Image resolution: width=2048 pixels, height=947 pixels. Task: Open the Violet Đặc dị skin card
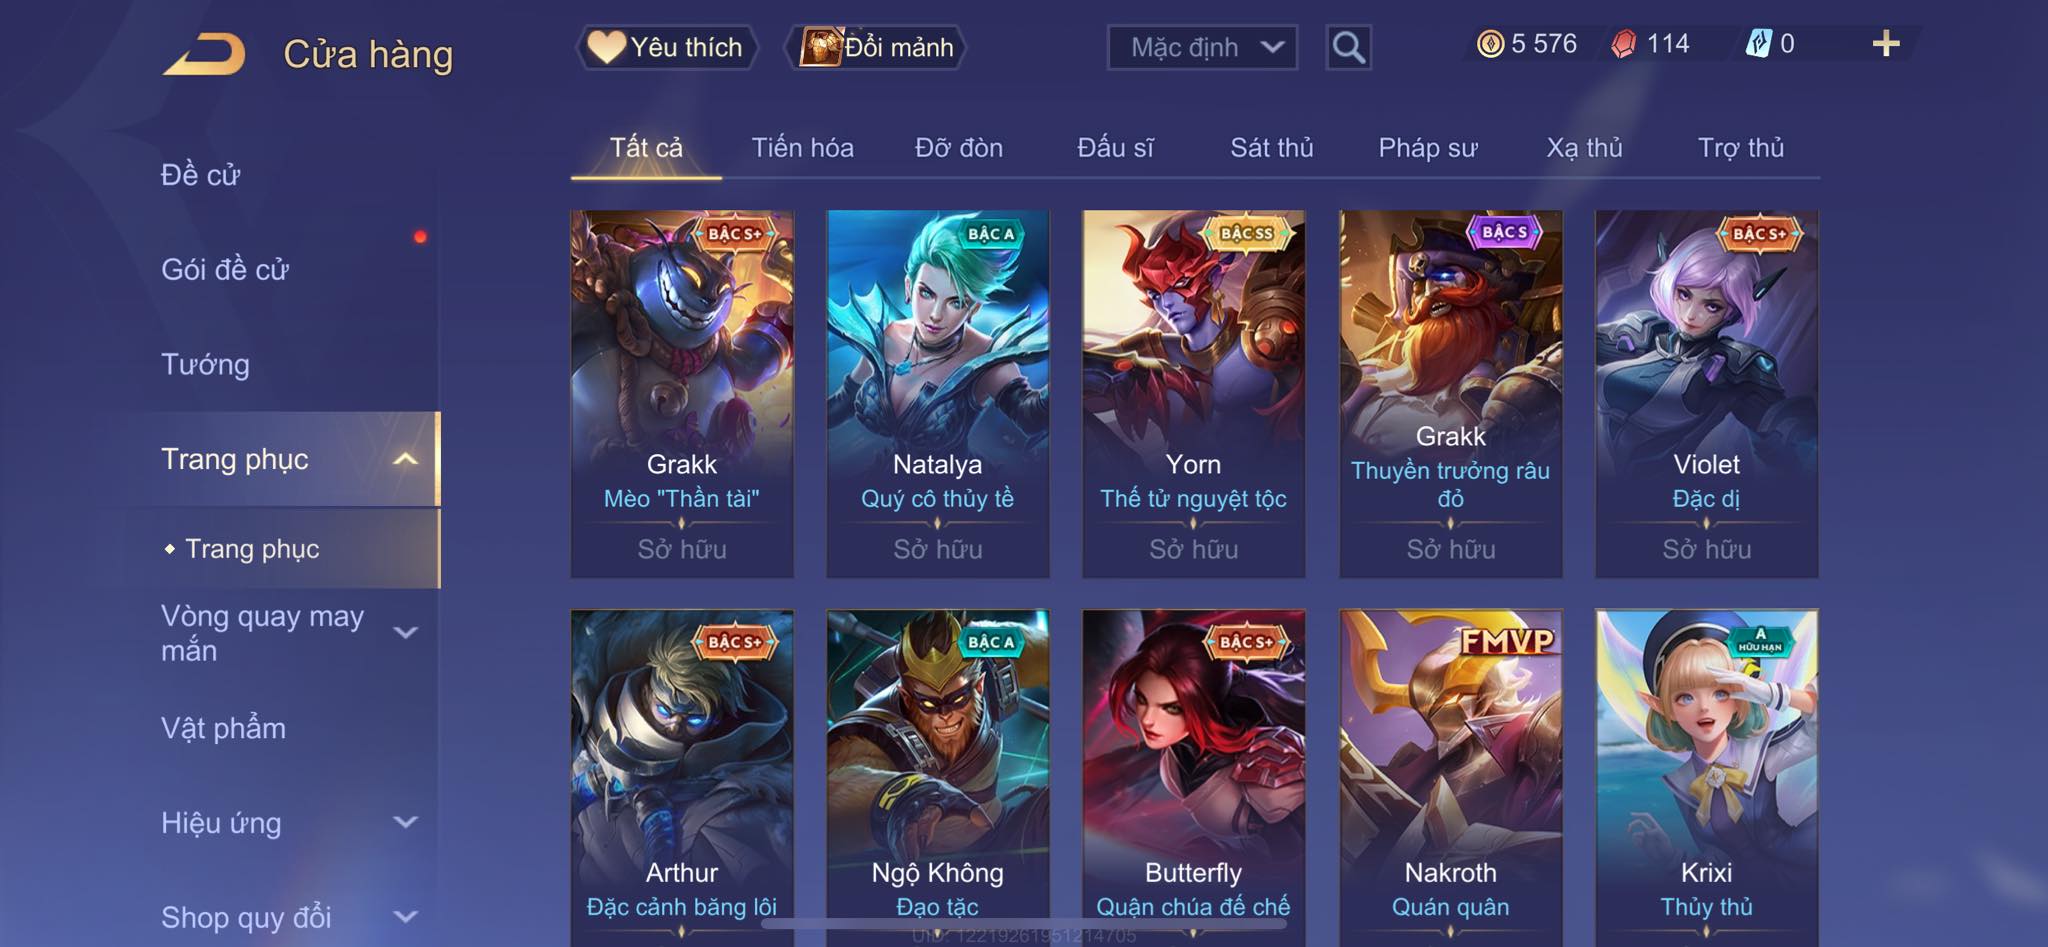tap(1706, 393)
